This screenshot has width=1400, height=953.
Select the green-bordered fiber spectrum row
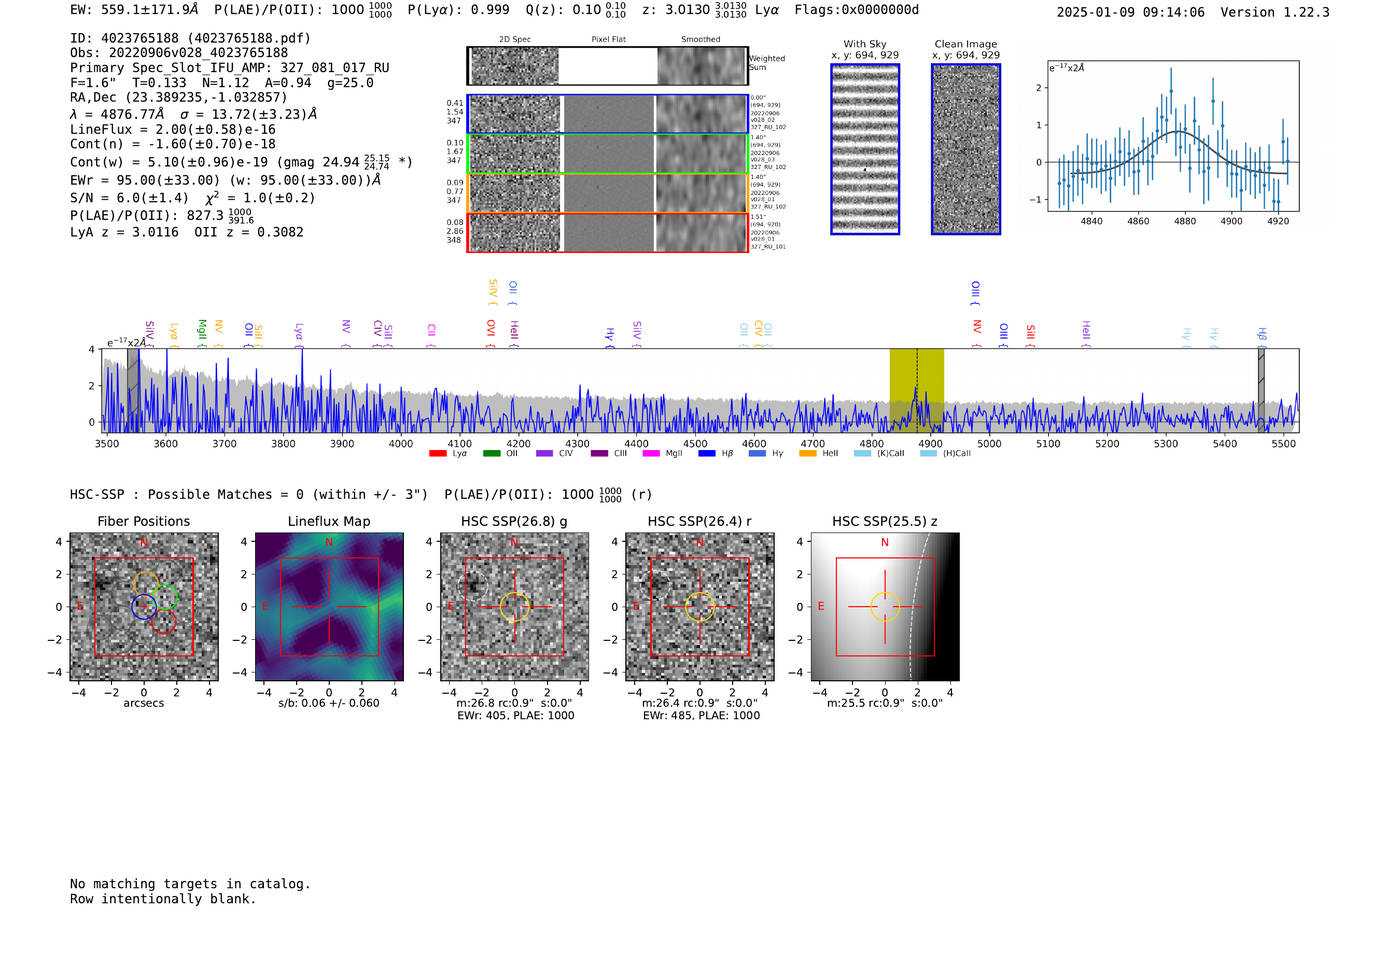coord(607,154)
